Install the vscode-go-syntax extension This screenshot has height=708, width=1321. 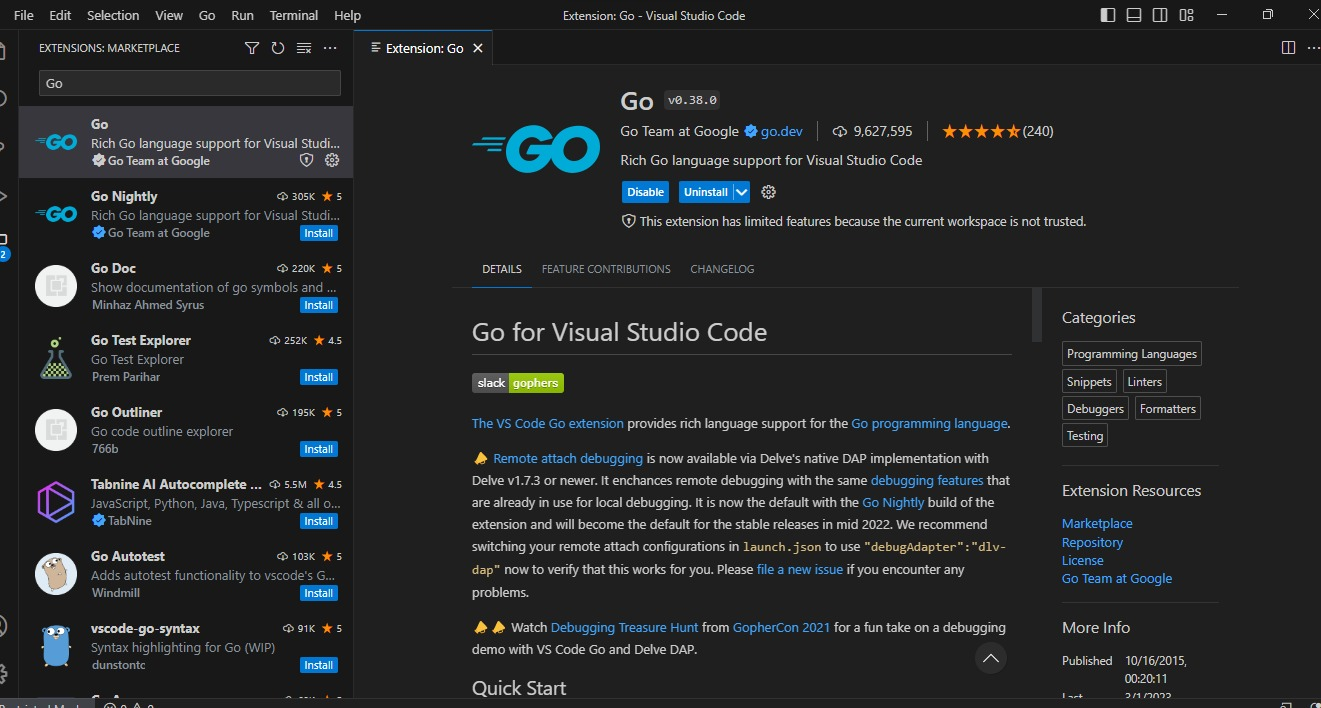[319, 665]
